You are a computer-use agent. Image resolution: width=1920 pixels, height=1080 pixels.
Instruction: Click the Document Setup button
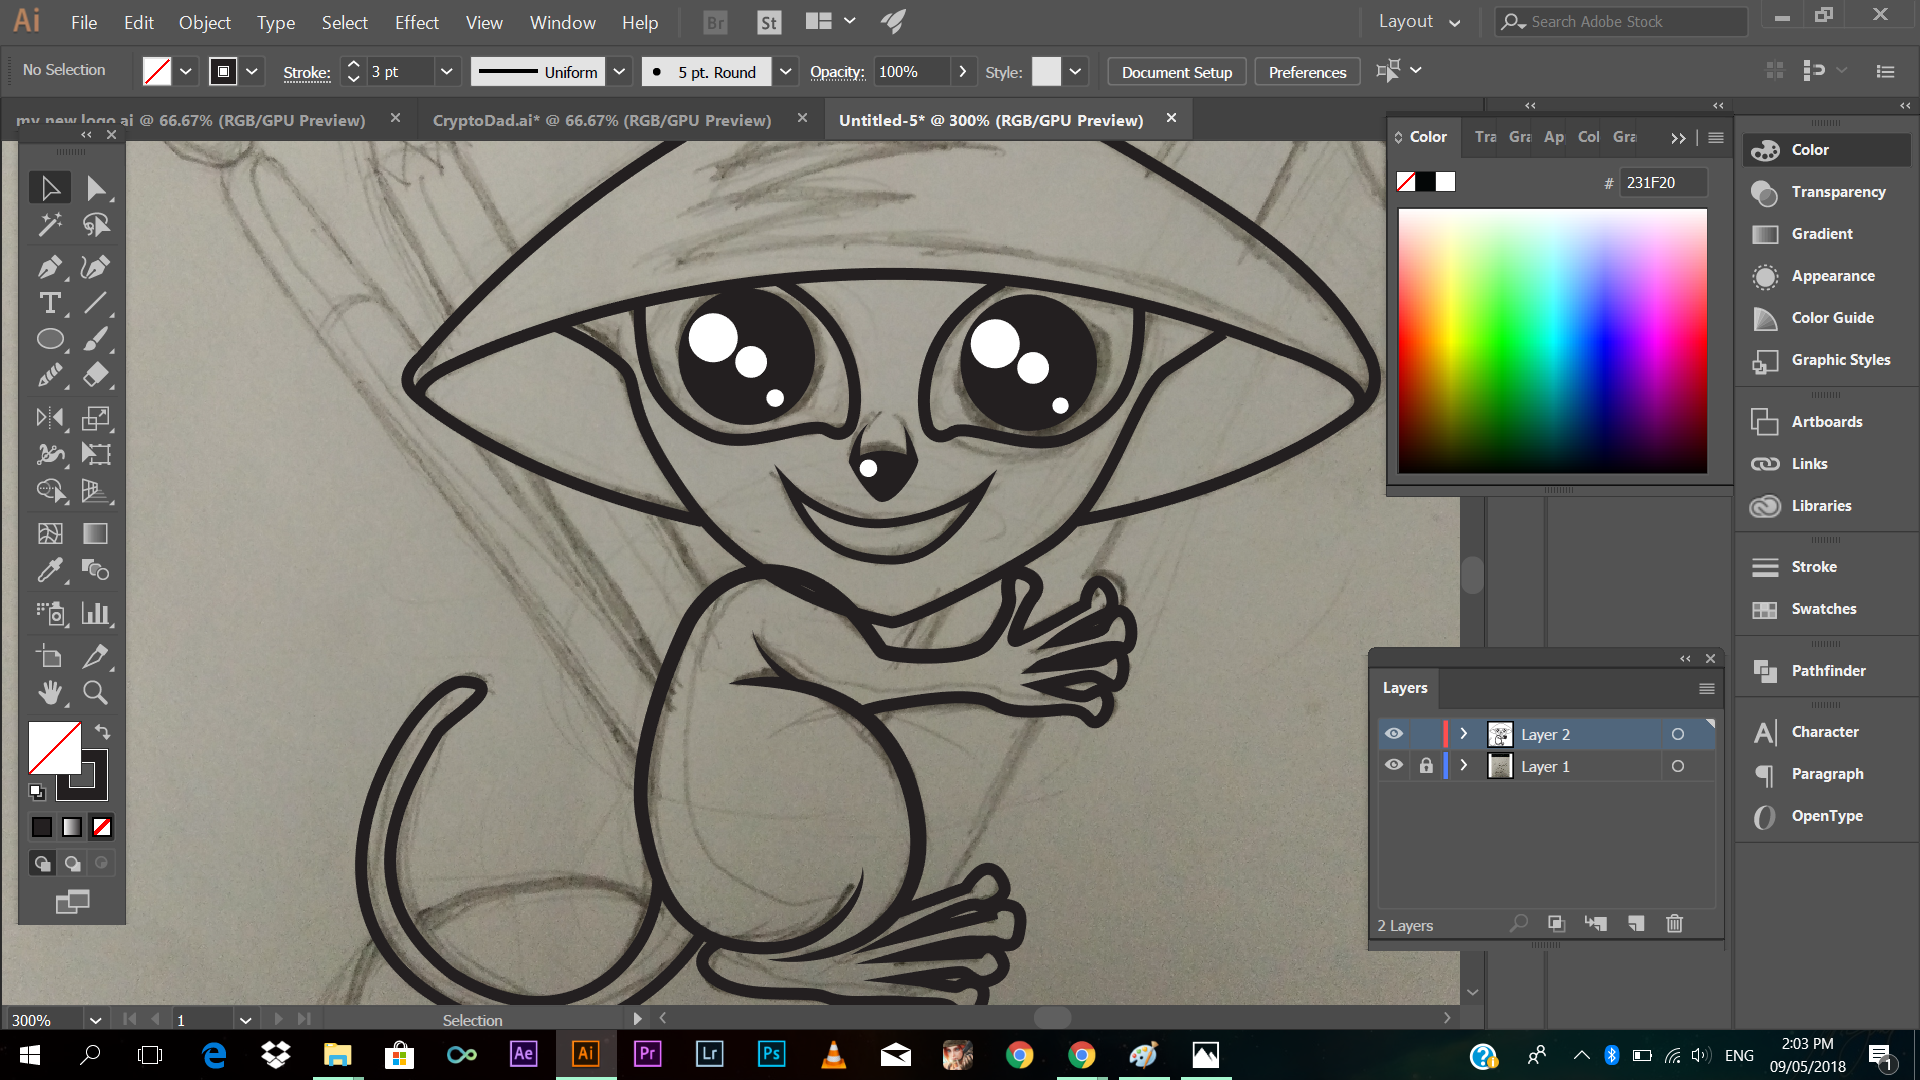1177,72
